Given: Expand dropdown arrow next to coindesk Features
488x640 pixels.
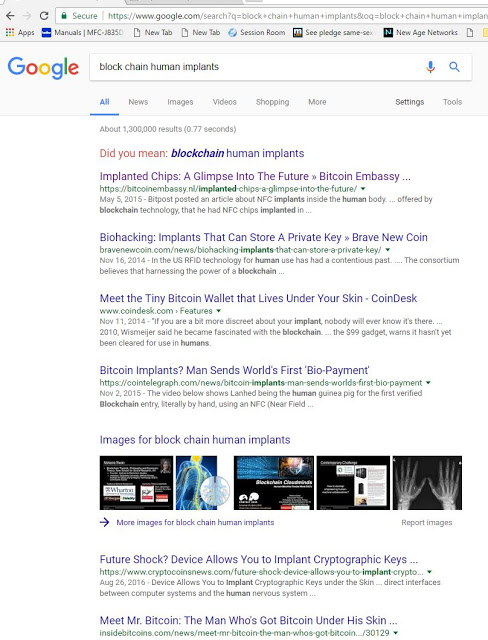Looking at the screenshot, I should [219, 311].
